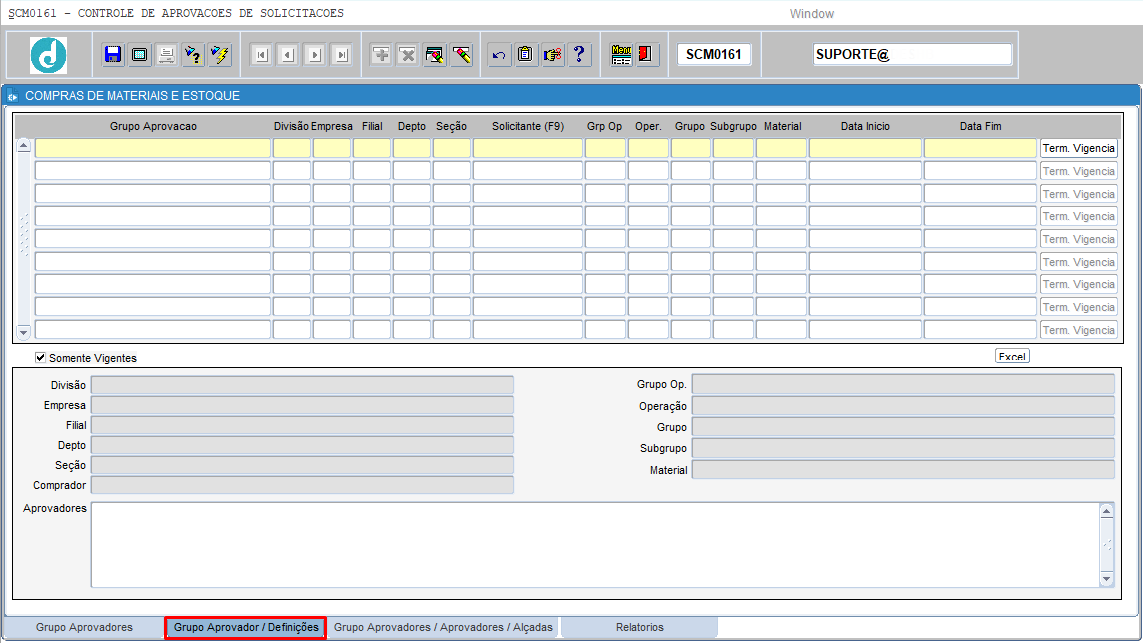Click the Enter Query flashlight-question icon
This screenshot has width=1143, height=643.
(193, 55)
